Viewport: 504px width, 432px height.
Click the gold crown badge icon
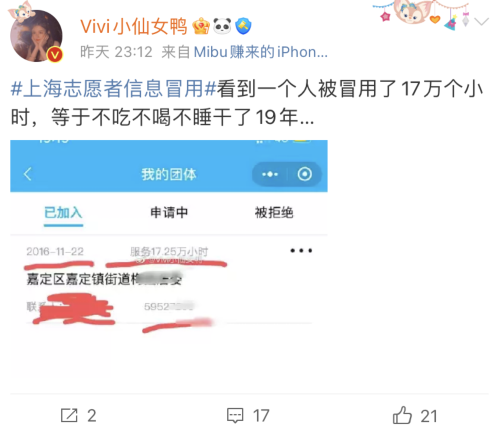201,26
